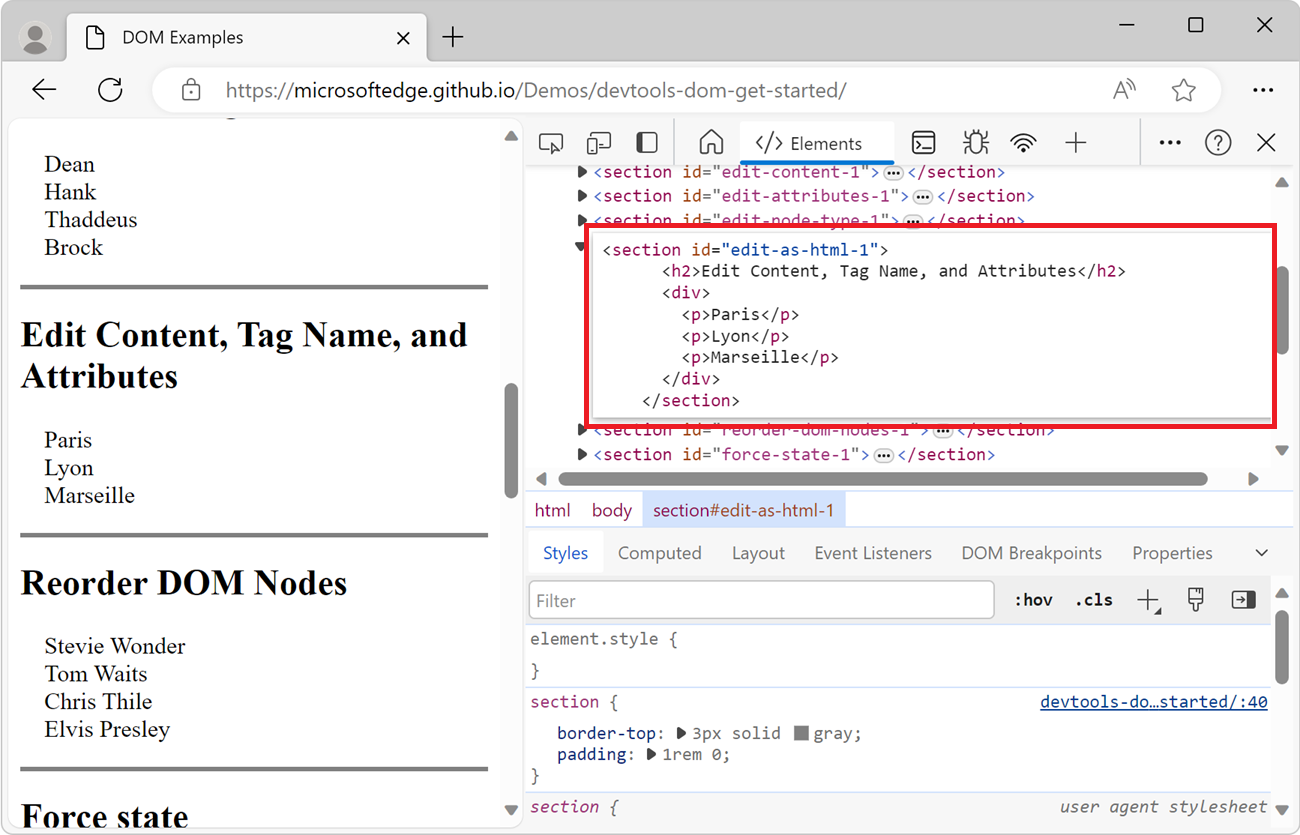Open the DevTools Welcome home icon
This screenshot has height=835, width=1300.
[710, 142]
